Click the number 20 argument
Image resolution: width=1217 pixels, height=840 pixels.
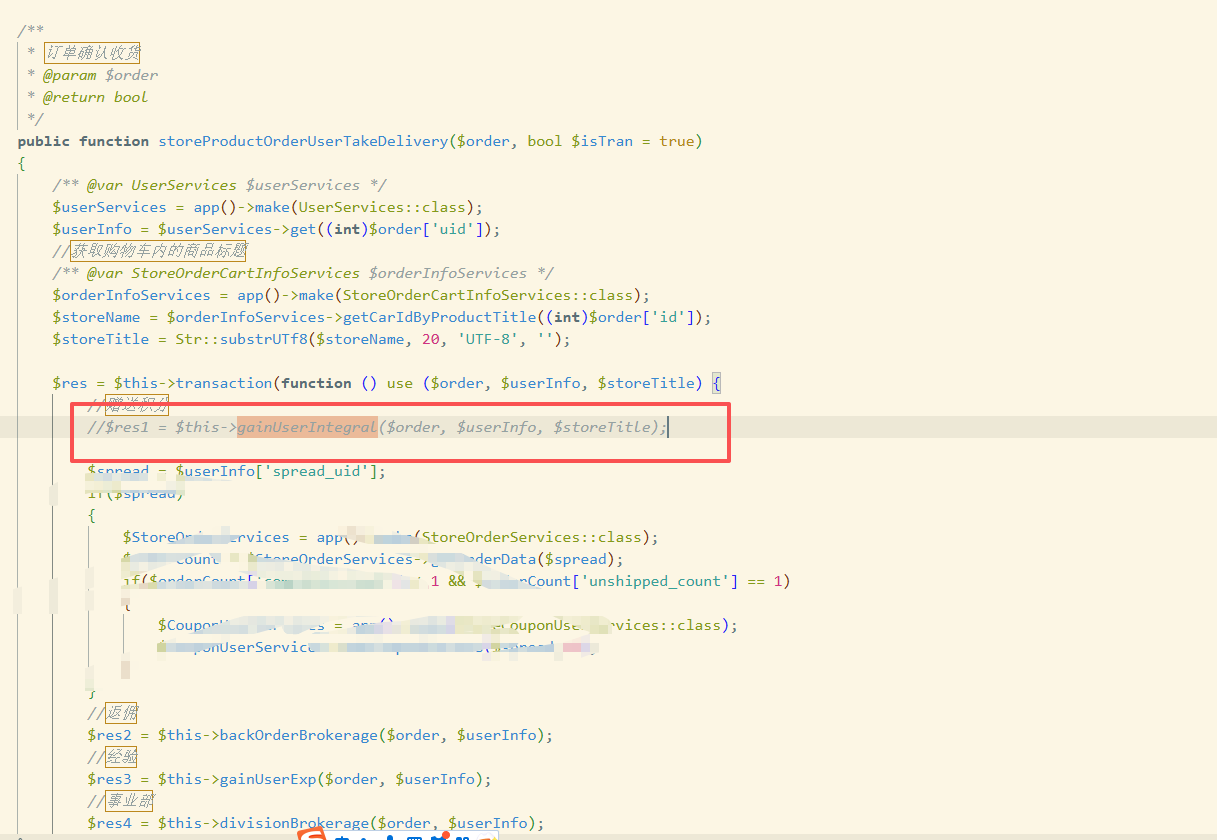[x=431, y=339]
